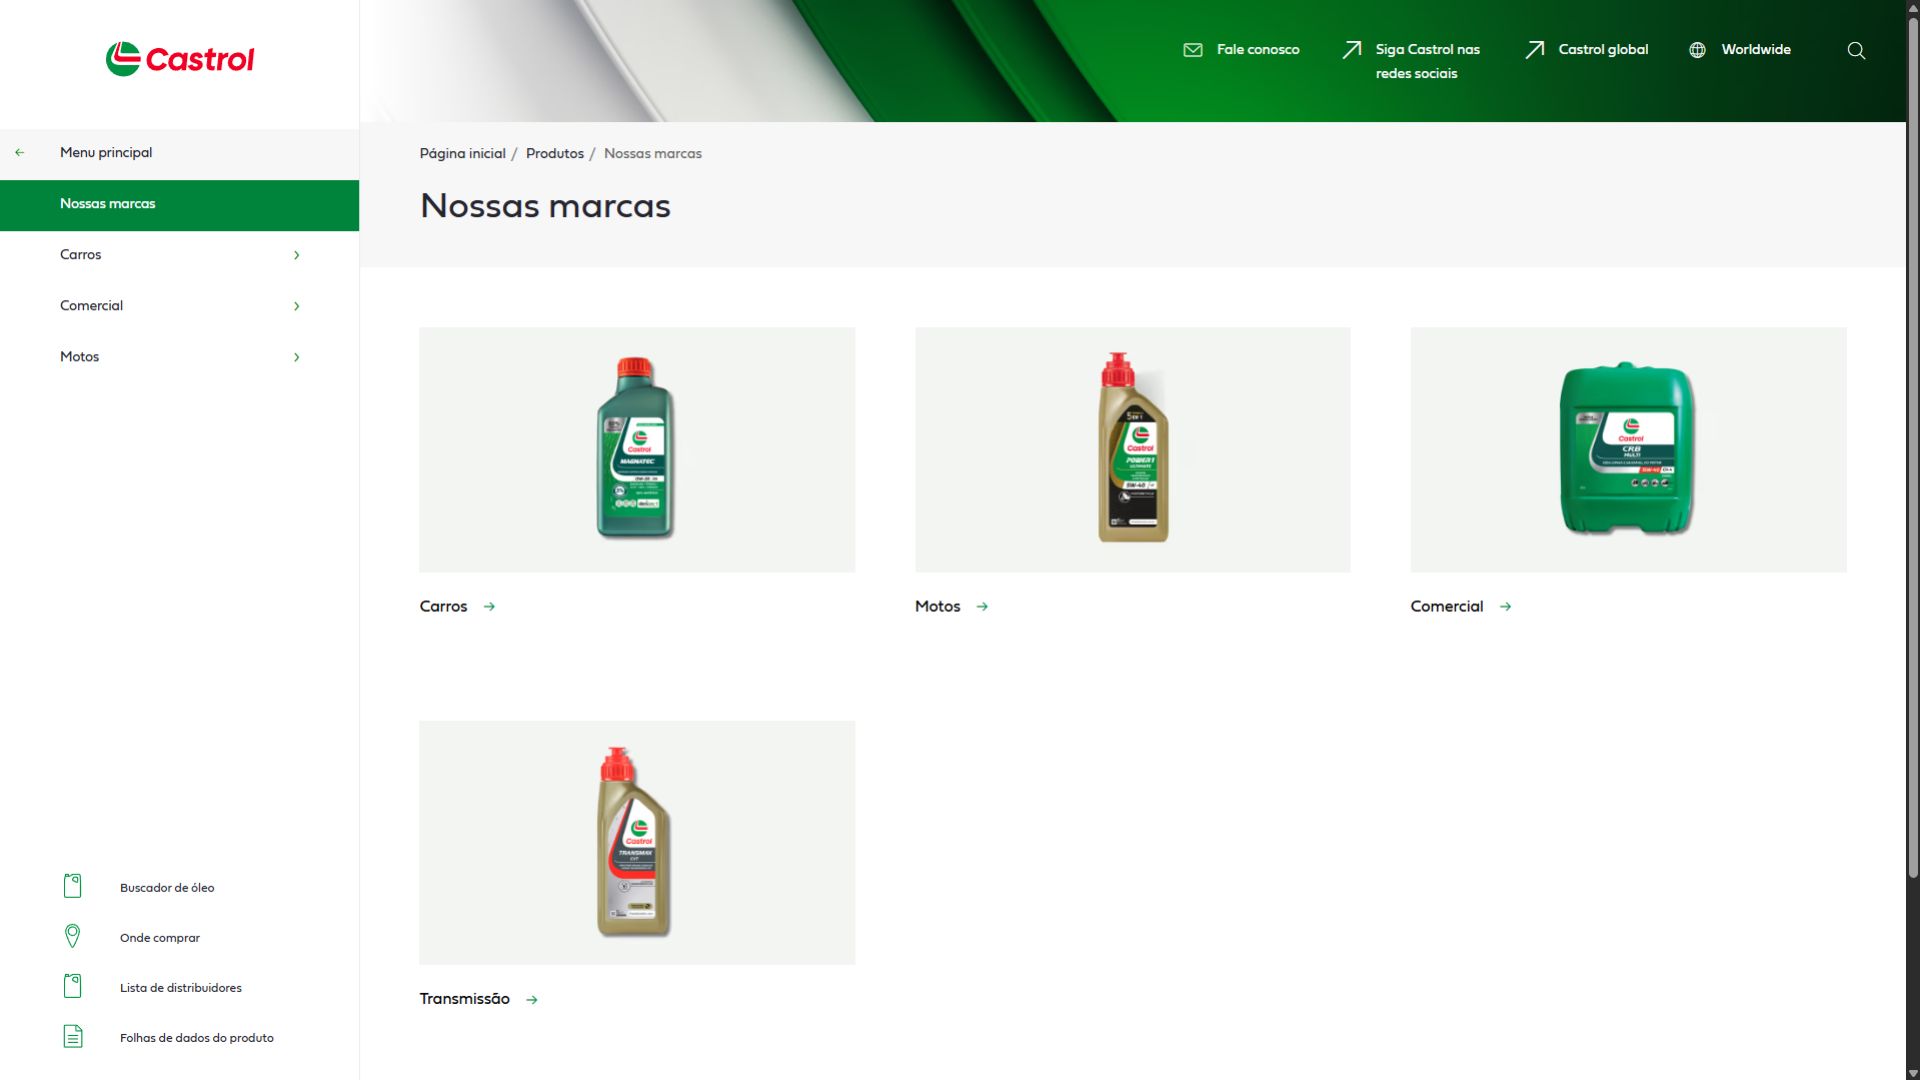Select Nossas marcas in the sidebar

point(108,204)
